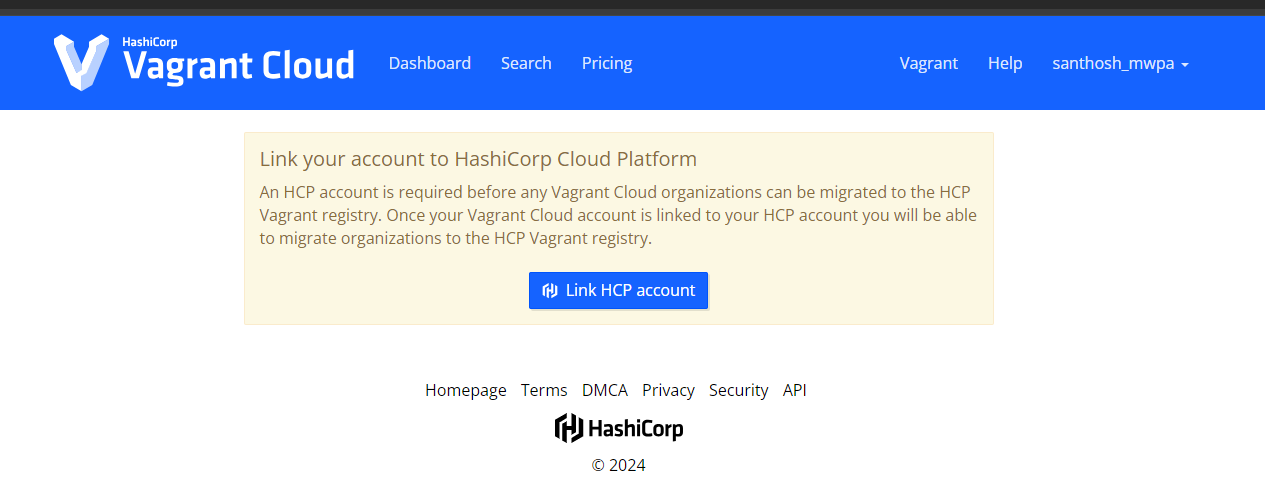Visit the Privacy footer link

668,390
